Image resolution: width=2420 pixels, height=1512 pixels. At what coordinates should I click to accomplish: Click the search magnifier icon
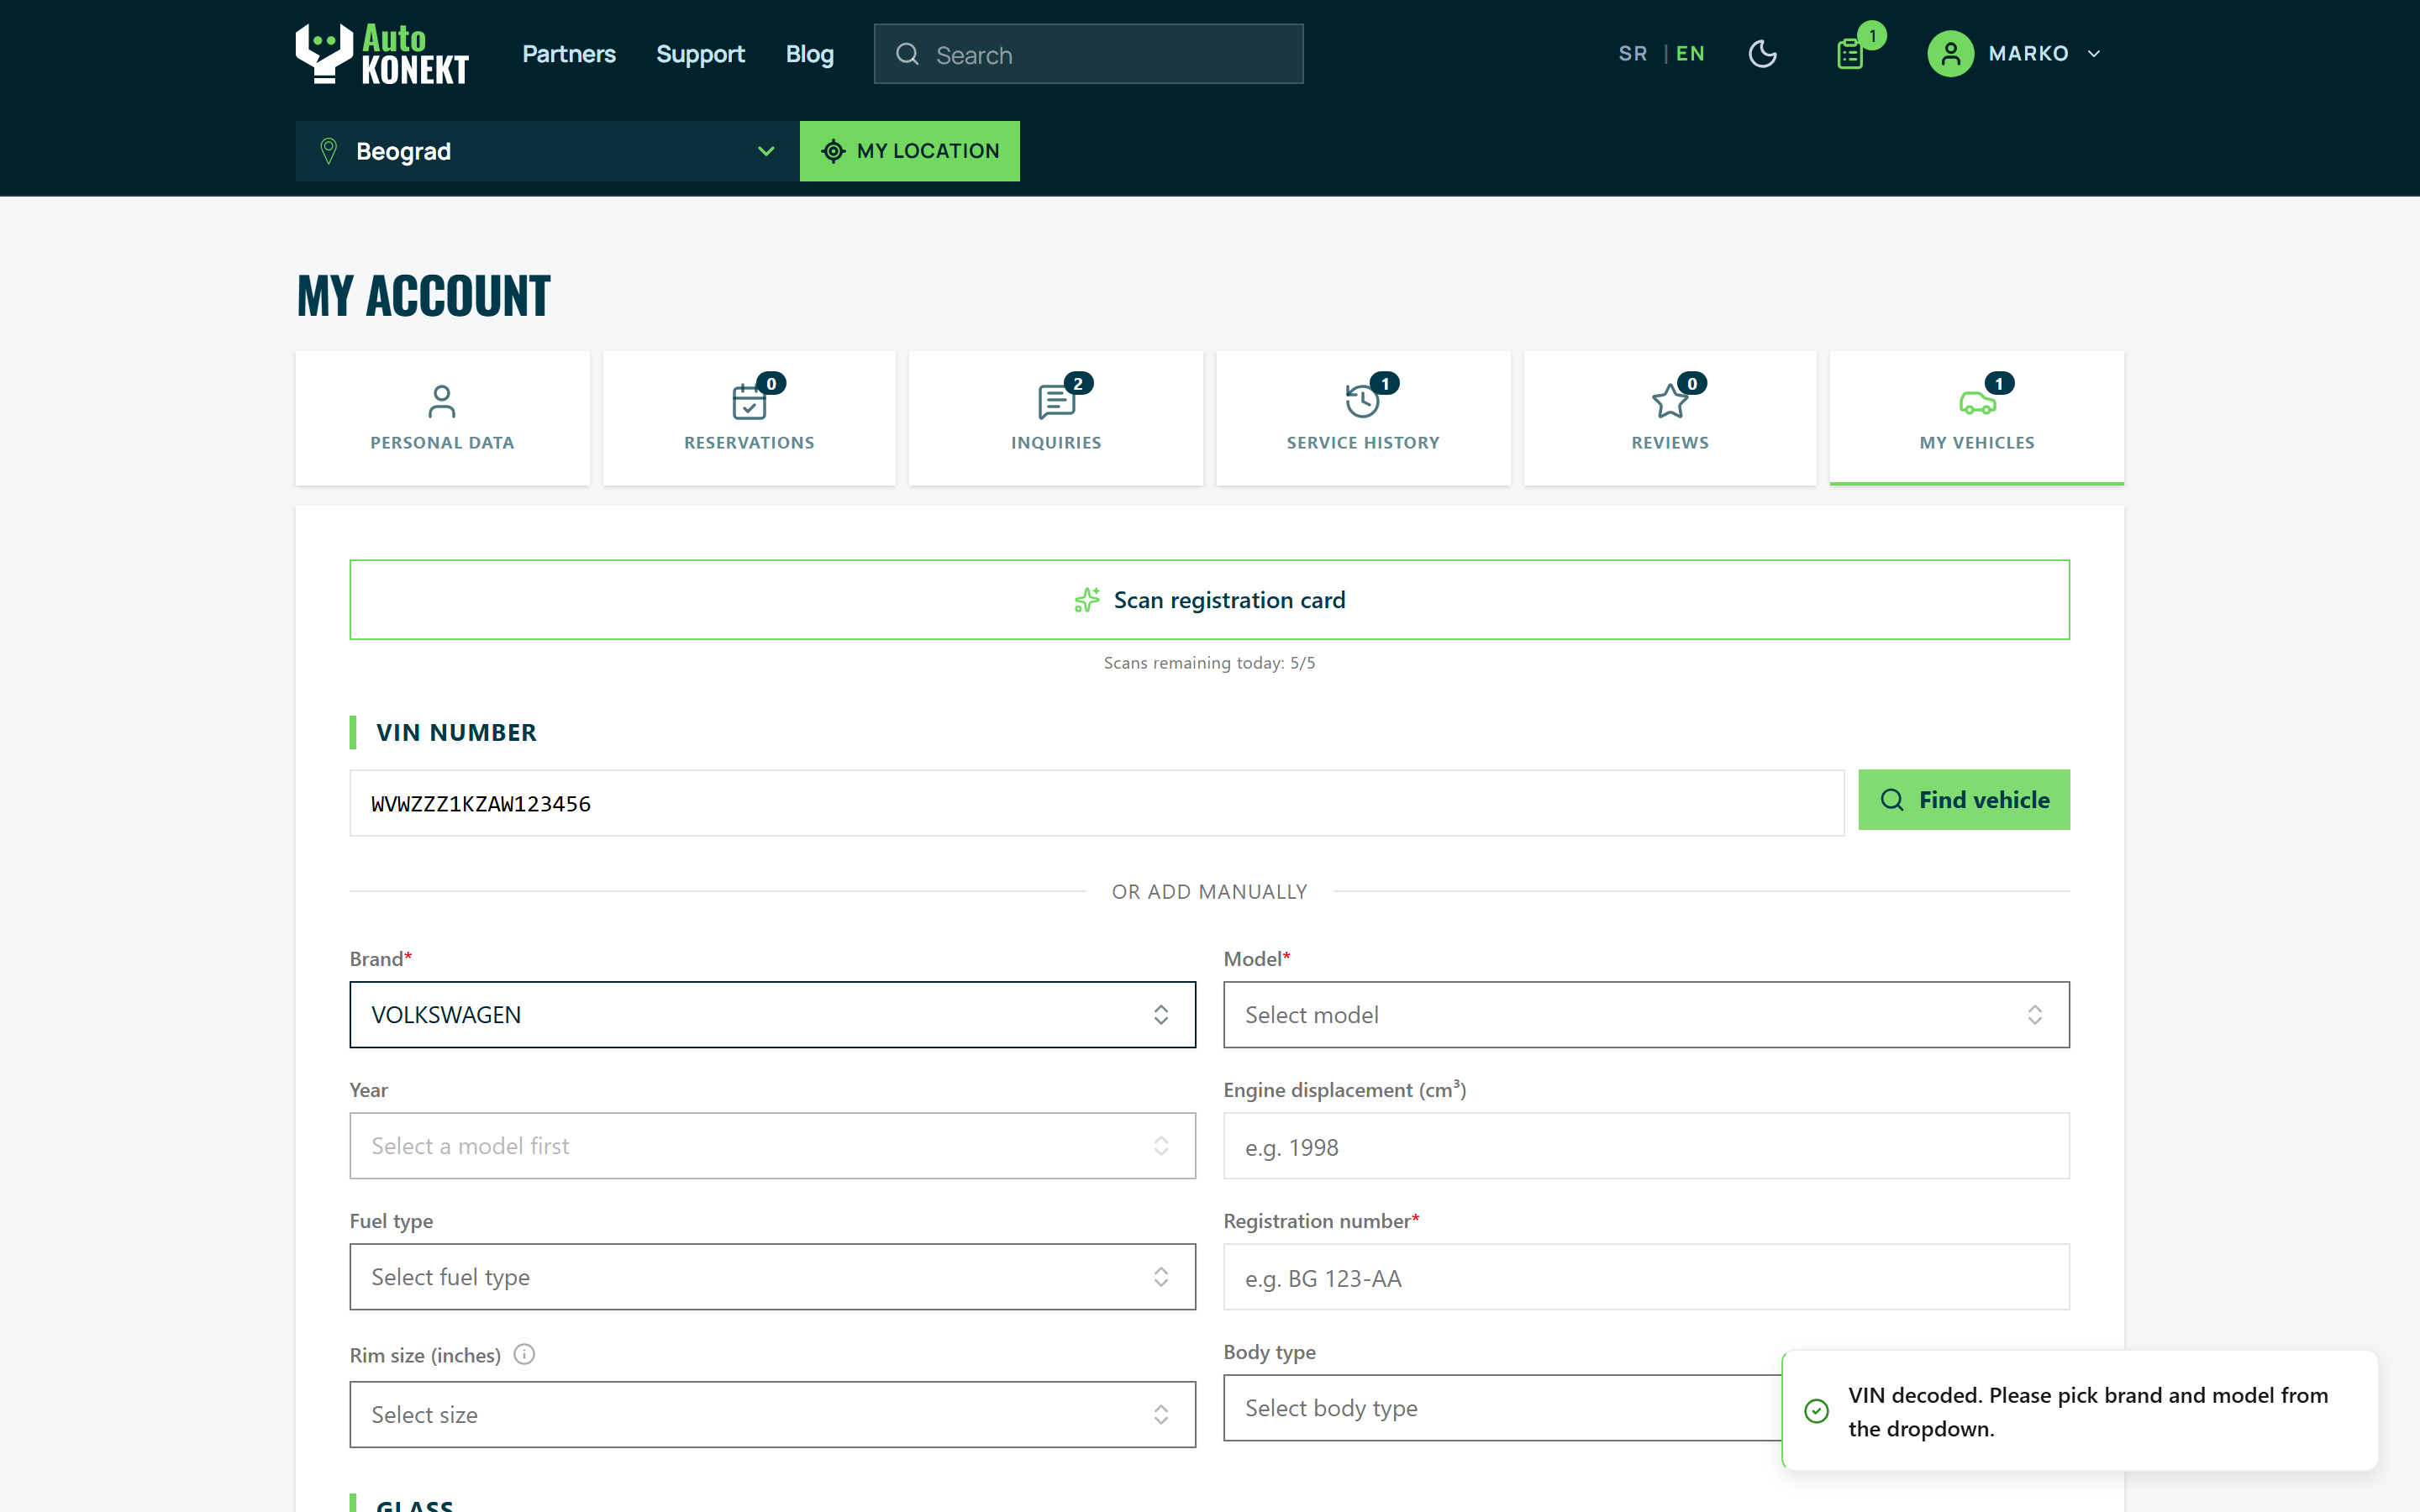coord(907,54)
